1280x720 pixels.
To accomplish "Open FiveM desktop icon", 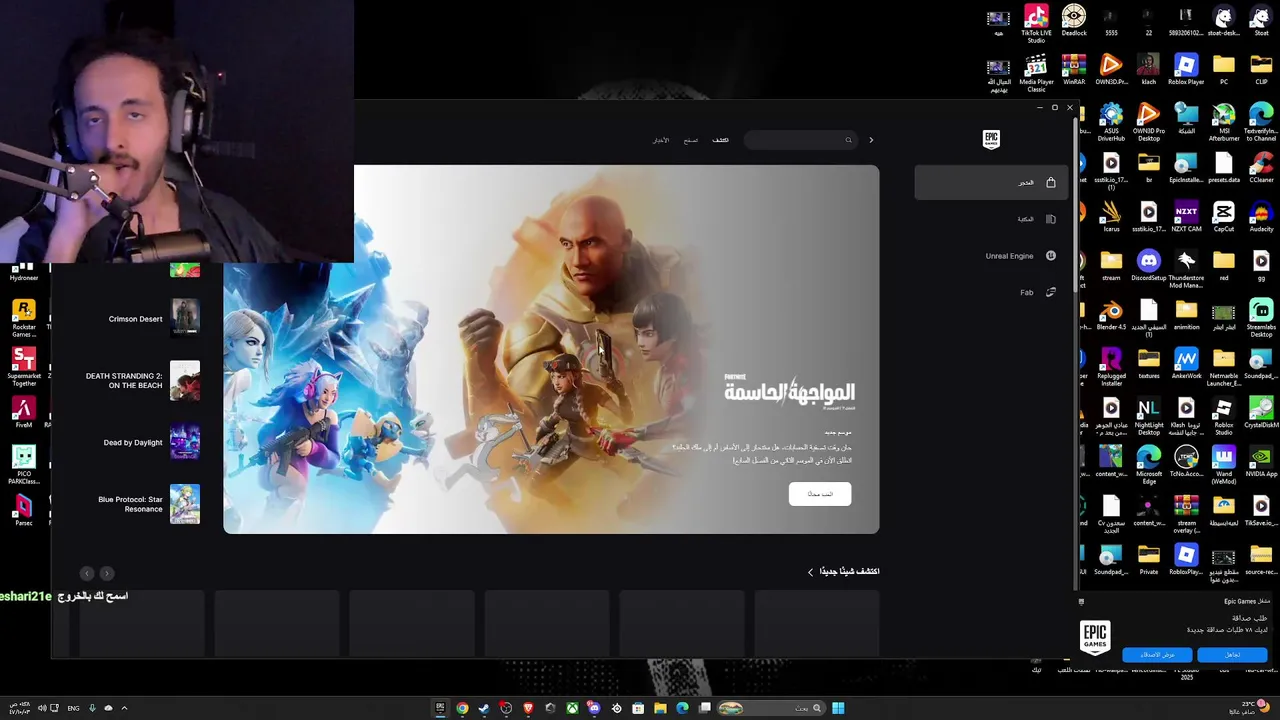I will (24, 413).
